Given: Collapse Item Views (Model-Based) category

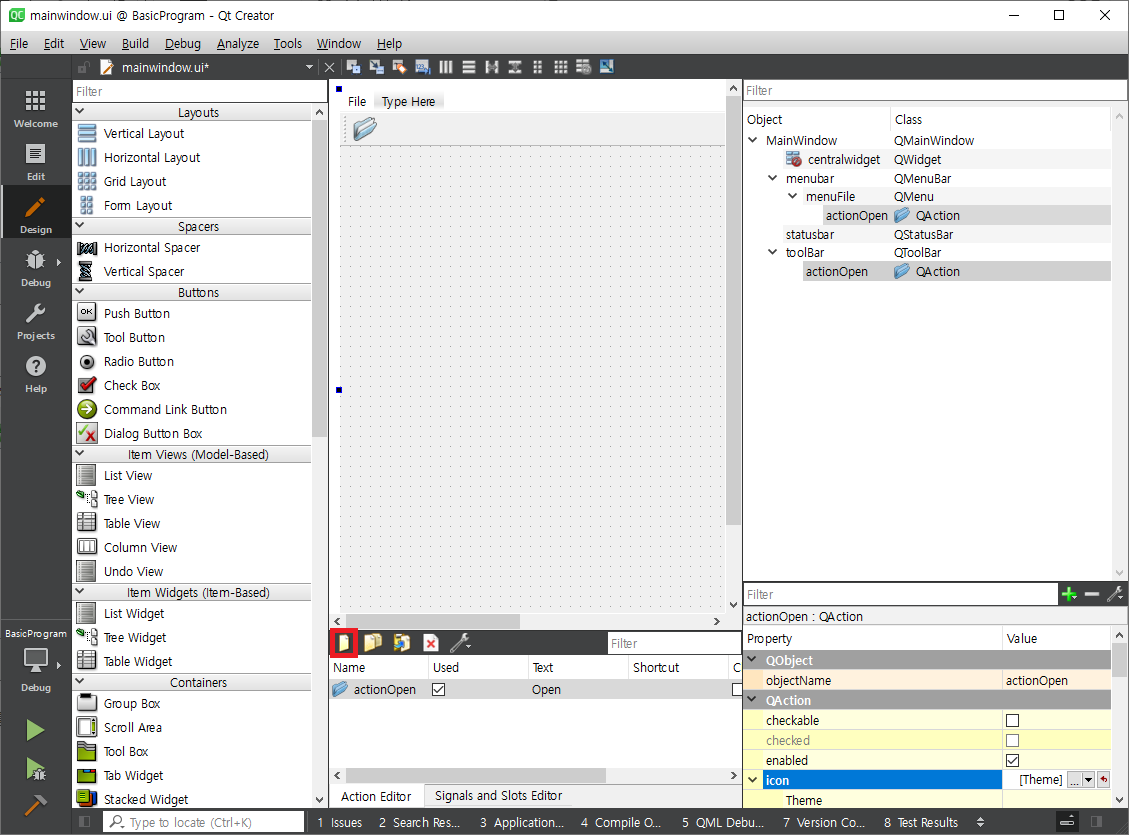Looking at the screenshot, I should point(80,453).
